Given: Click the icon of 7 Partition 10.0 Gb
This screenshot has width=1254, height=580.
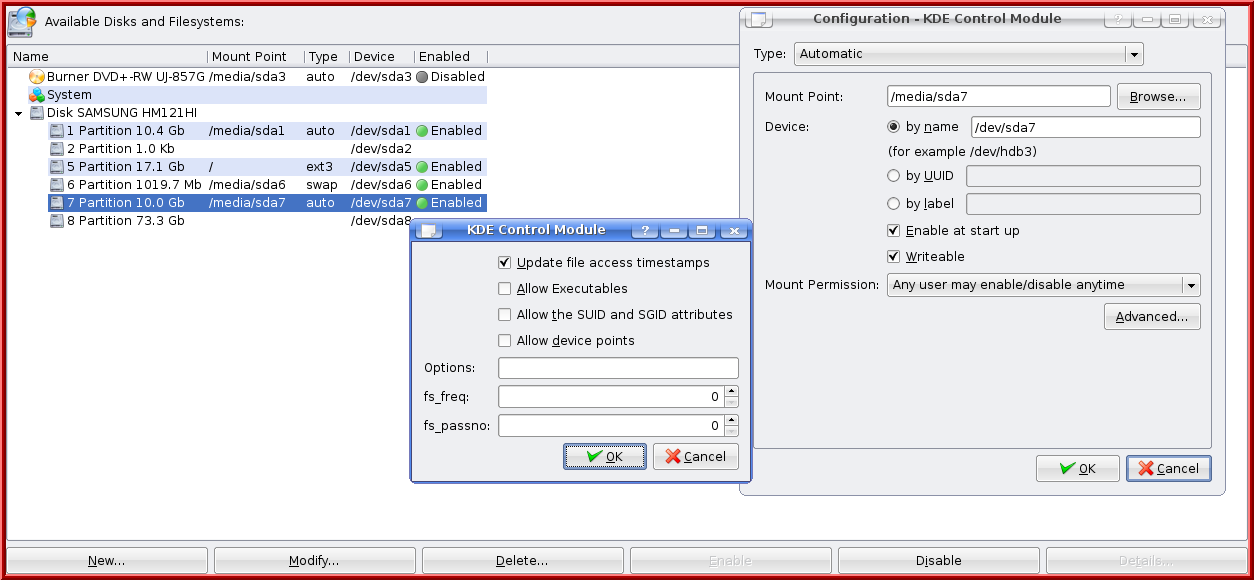Looking at the screenshot, I should pos(57,203).
